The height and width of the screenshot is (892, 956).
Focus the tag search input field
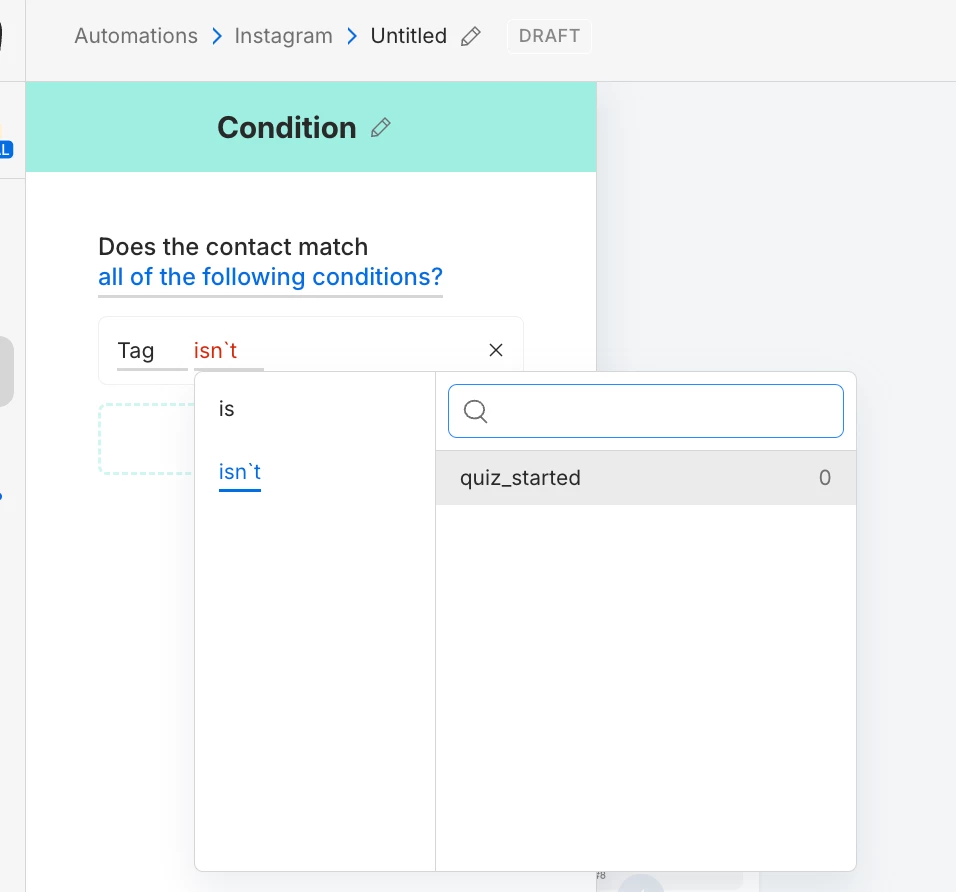click(x=660, y=411)
